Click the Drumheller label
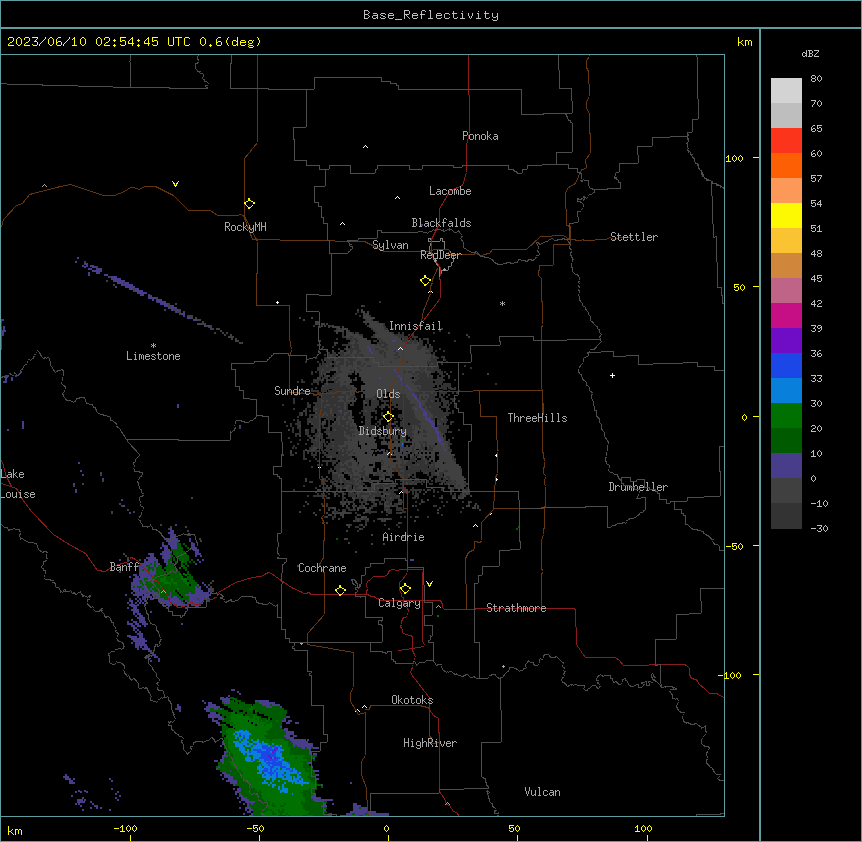862x842 pixels. 638,487
